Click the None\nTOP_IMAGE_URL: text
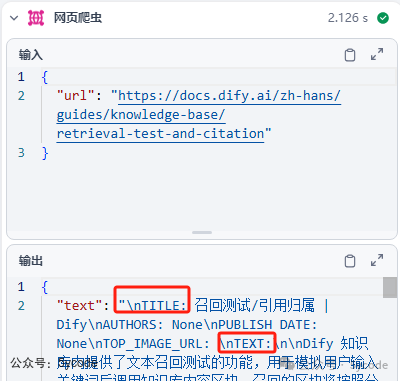The width and height of the screenshot is (400, 381). (x=133, y=344)
